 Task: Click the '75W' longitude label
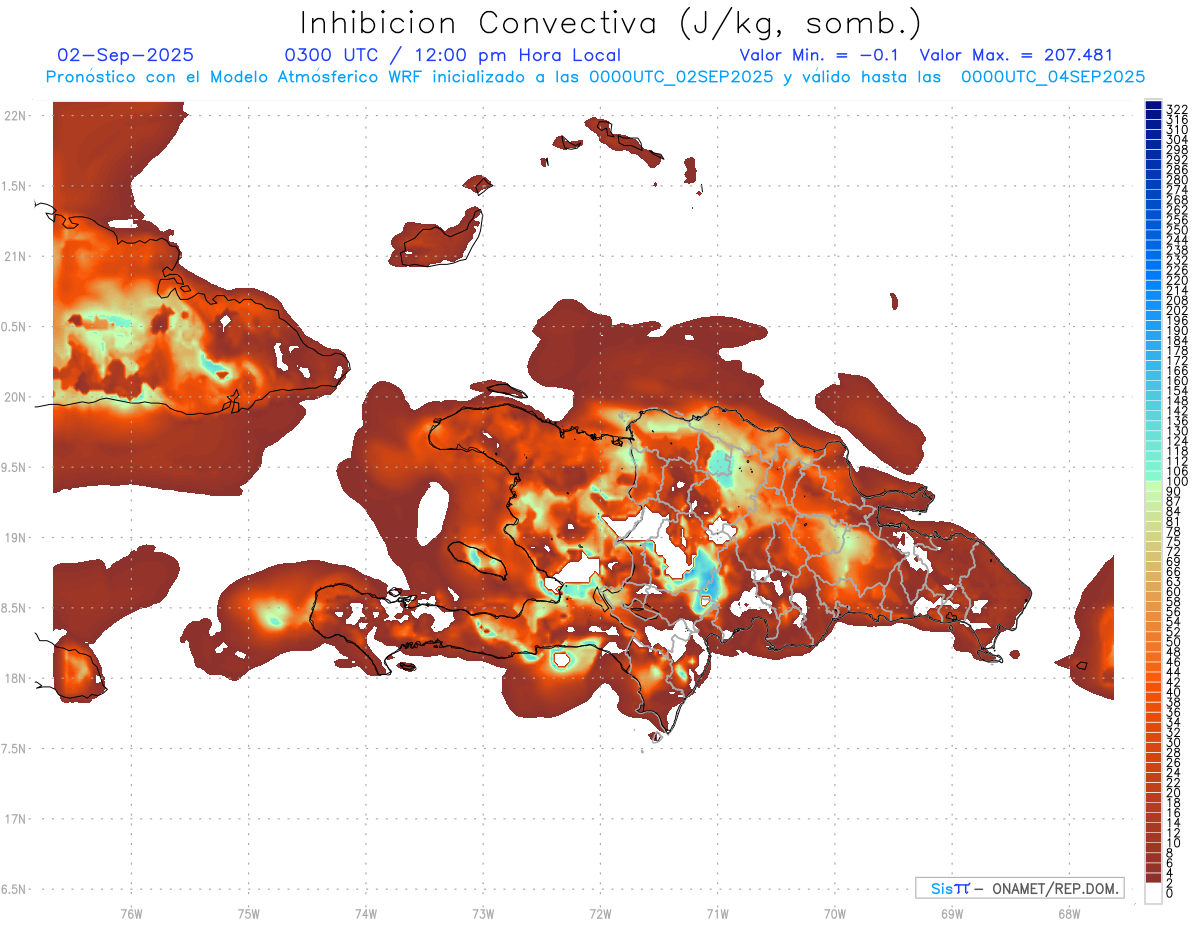pyautogui.click(x=249, y=913)
